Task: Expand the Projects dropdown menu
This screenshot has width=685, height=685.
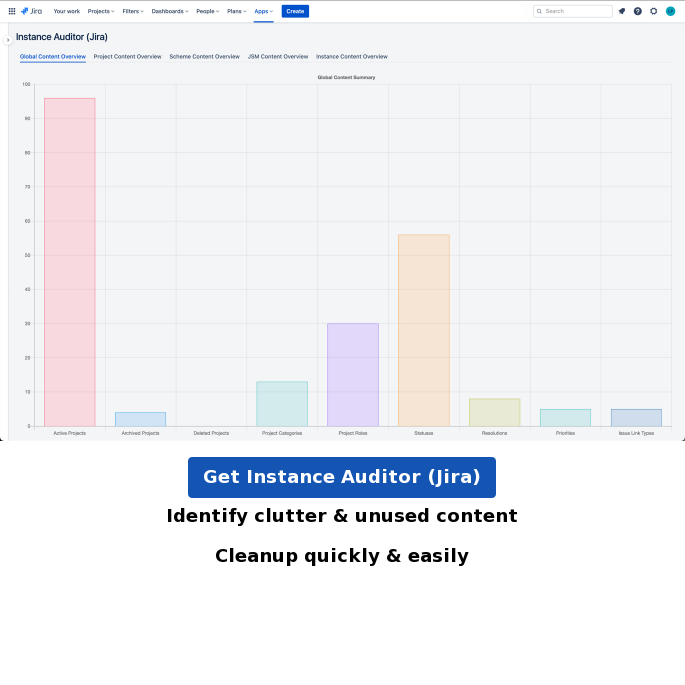Action: point(100,11)
